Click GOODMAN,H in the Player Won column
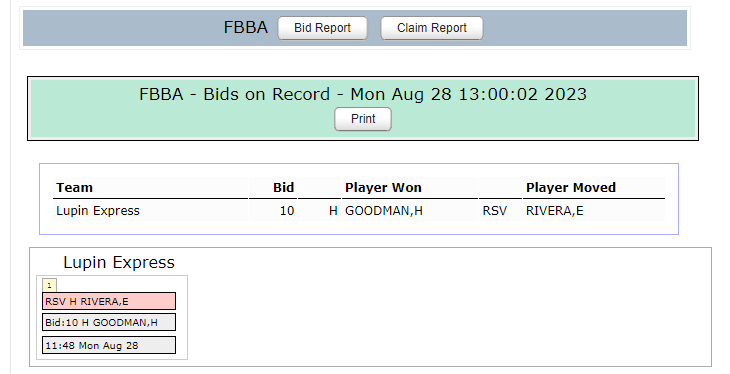This screenshot has width=730, height=374. point(384,211)
